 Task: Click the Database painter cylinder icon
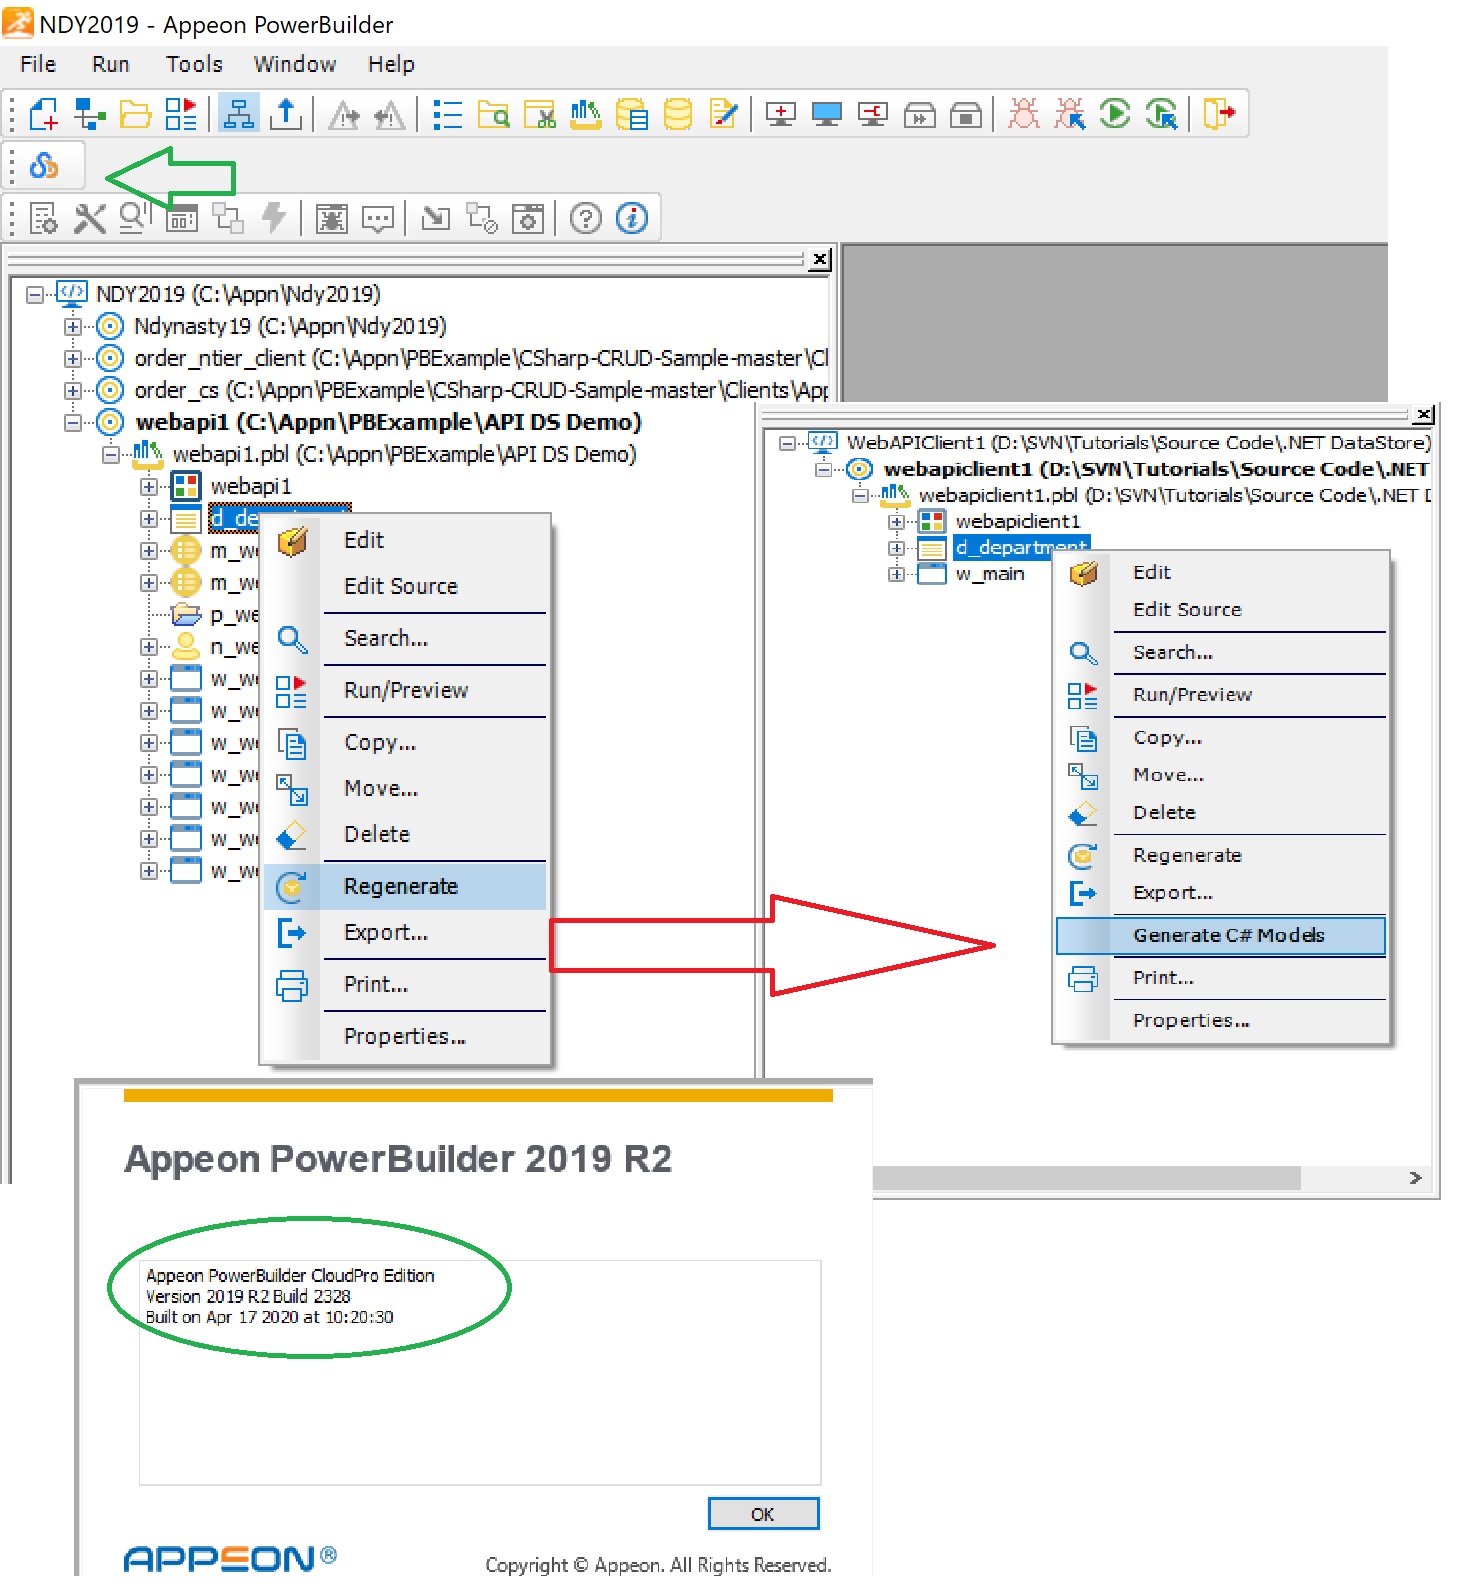pos(678,114)
